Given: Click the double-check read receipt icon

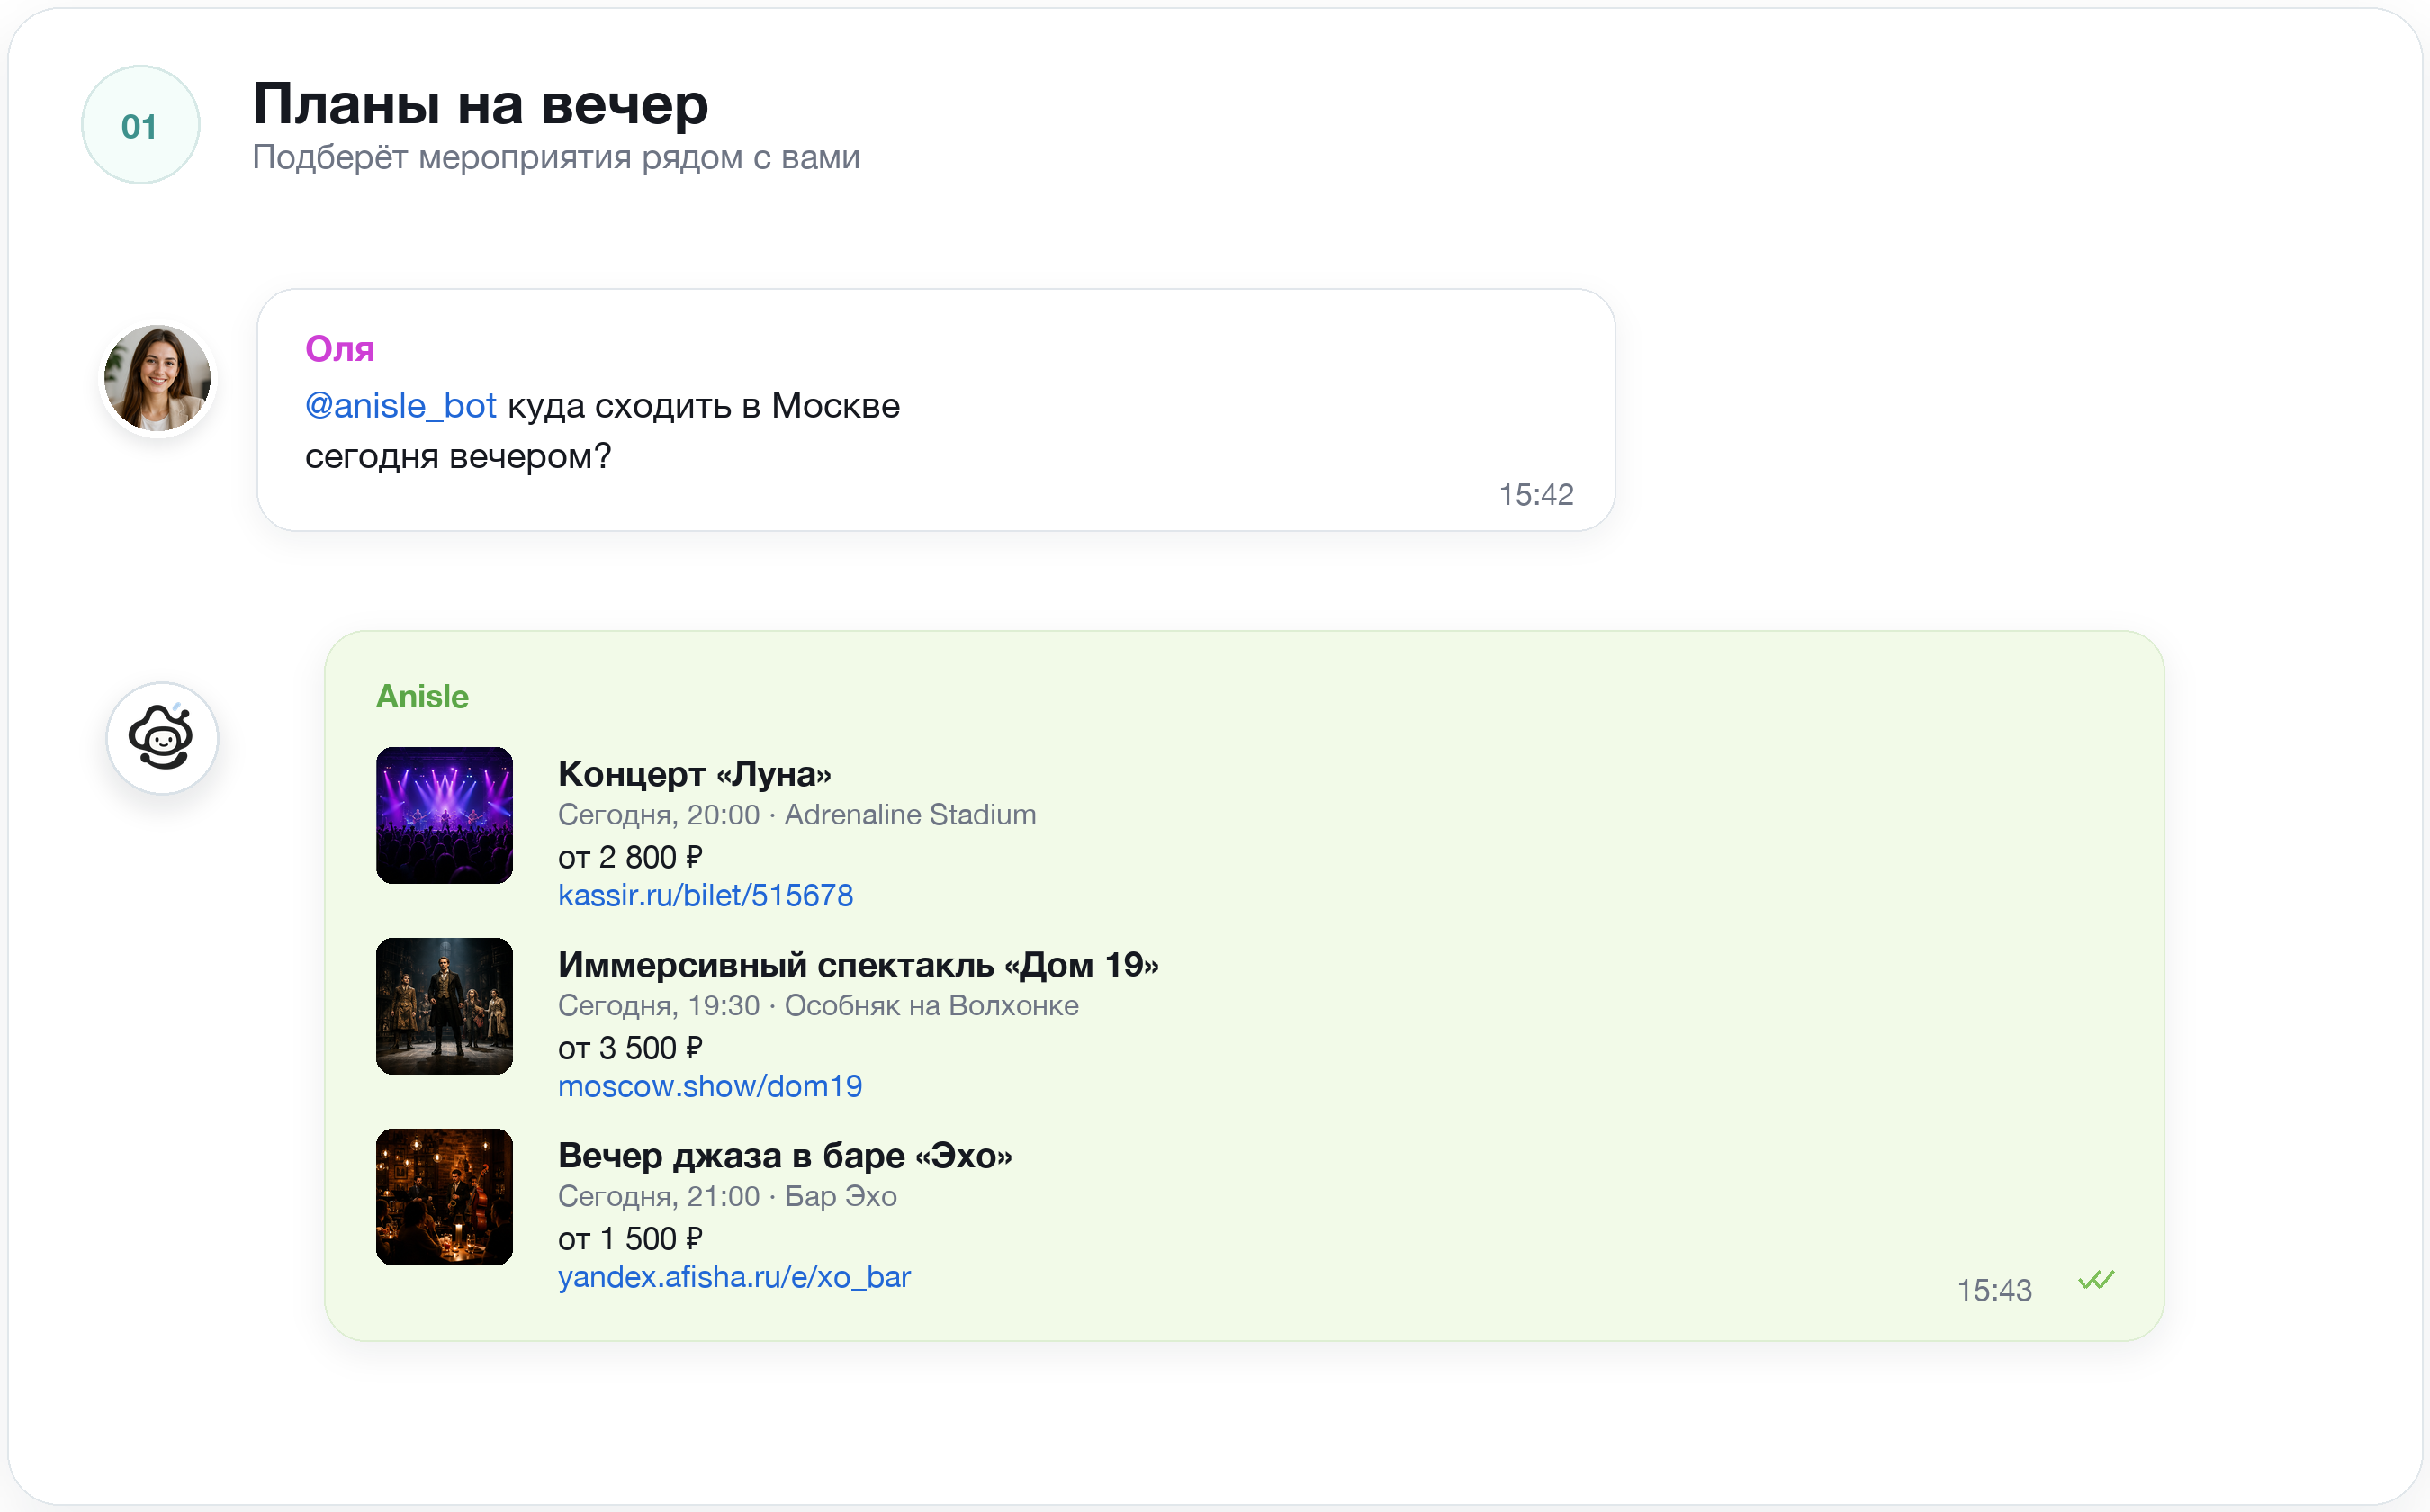Looking at the screenshot, I should tap(2096, 1280).
